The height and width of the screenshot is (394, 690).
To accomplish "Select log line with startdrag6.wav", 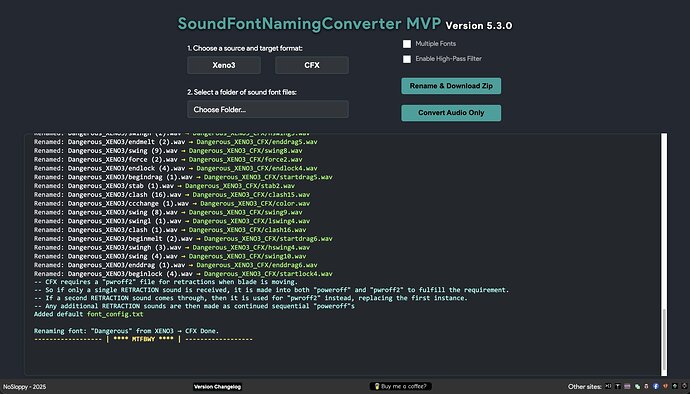I will 183,239.
